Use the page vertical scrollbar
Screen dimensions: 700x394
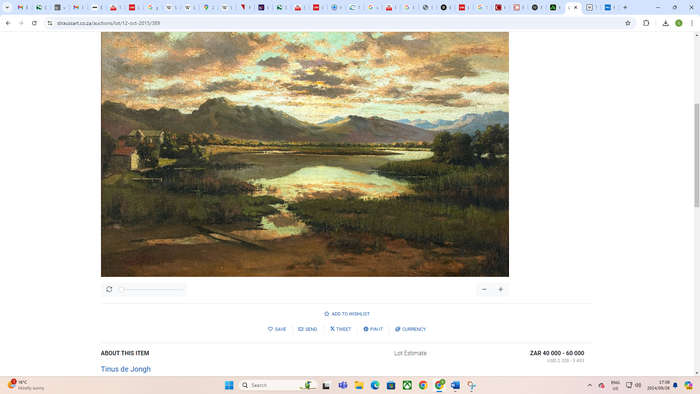[696, 155]
